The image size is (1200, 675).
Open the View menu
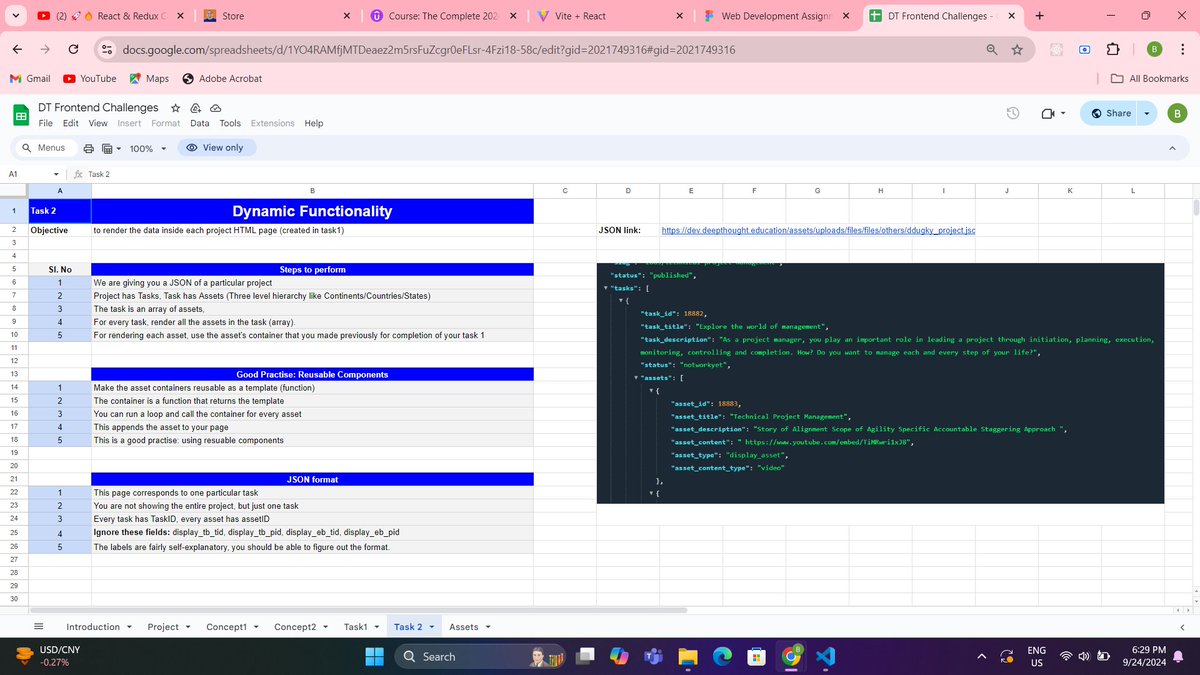pyautogui.click(x=98, y=123)
